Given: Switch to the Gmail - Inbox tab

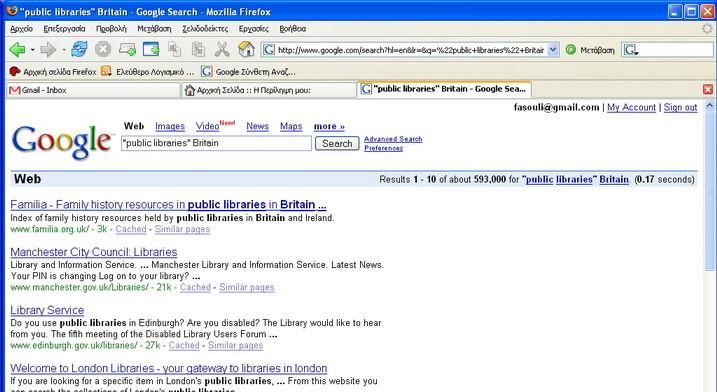Looking at the screenshot, I should [x=93, y=90].
